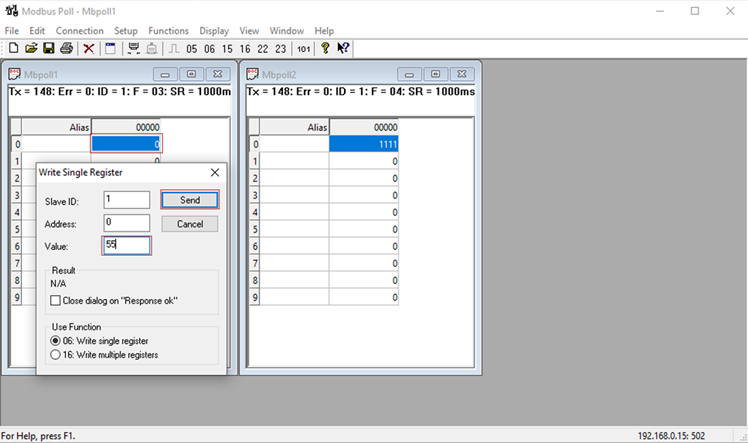The height and width of the screenshot is (443, 748).
Task: Click the 00000 column header in Mbpoll2
Action: (364, 127)
